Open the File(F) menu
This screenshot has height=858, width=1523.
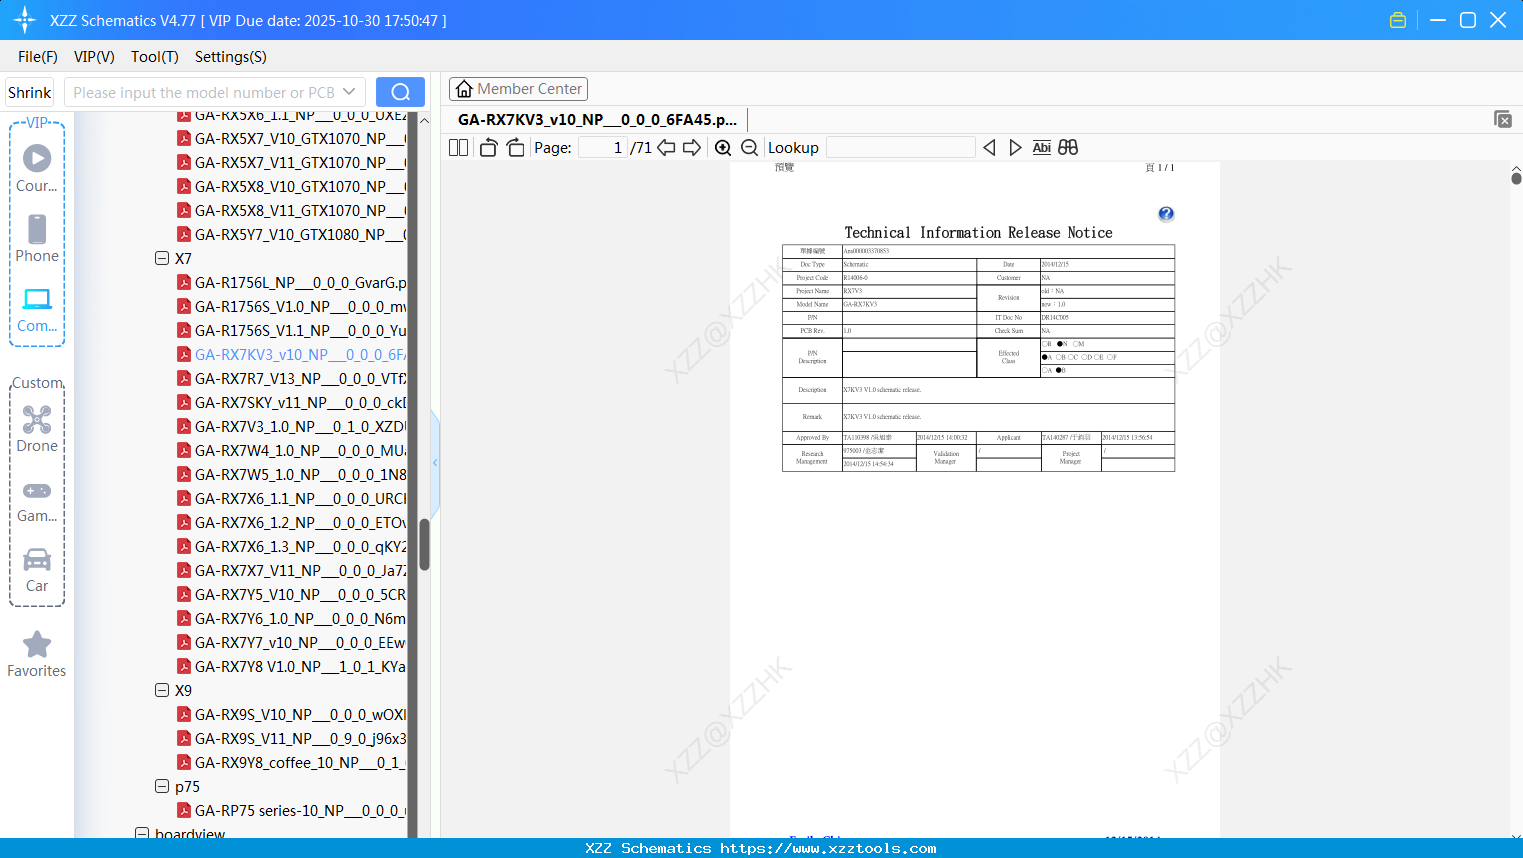click(x=38, y=57)
